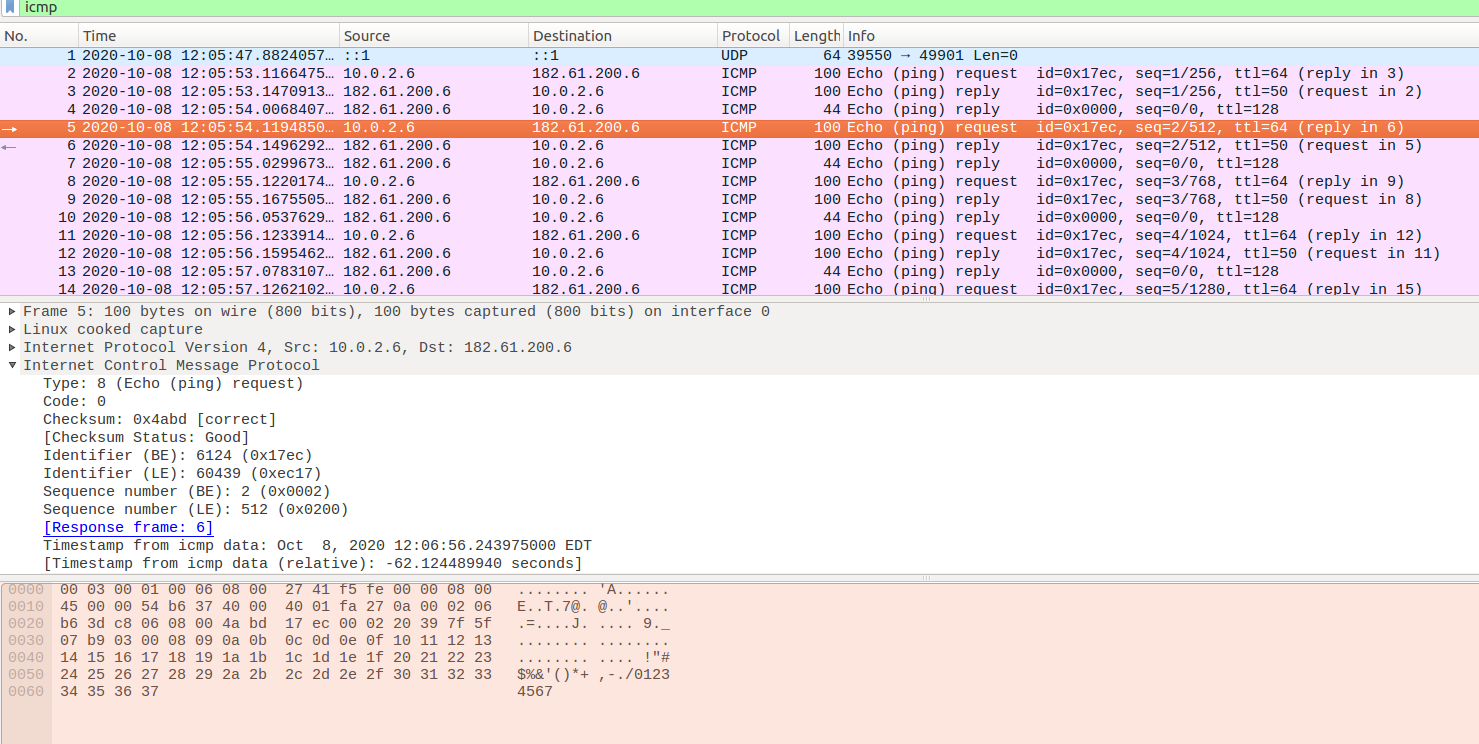Select packet 1 UDP row
This screenshot has height=744, width=1479.
click(x=739, y=56)
